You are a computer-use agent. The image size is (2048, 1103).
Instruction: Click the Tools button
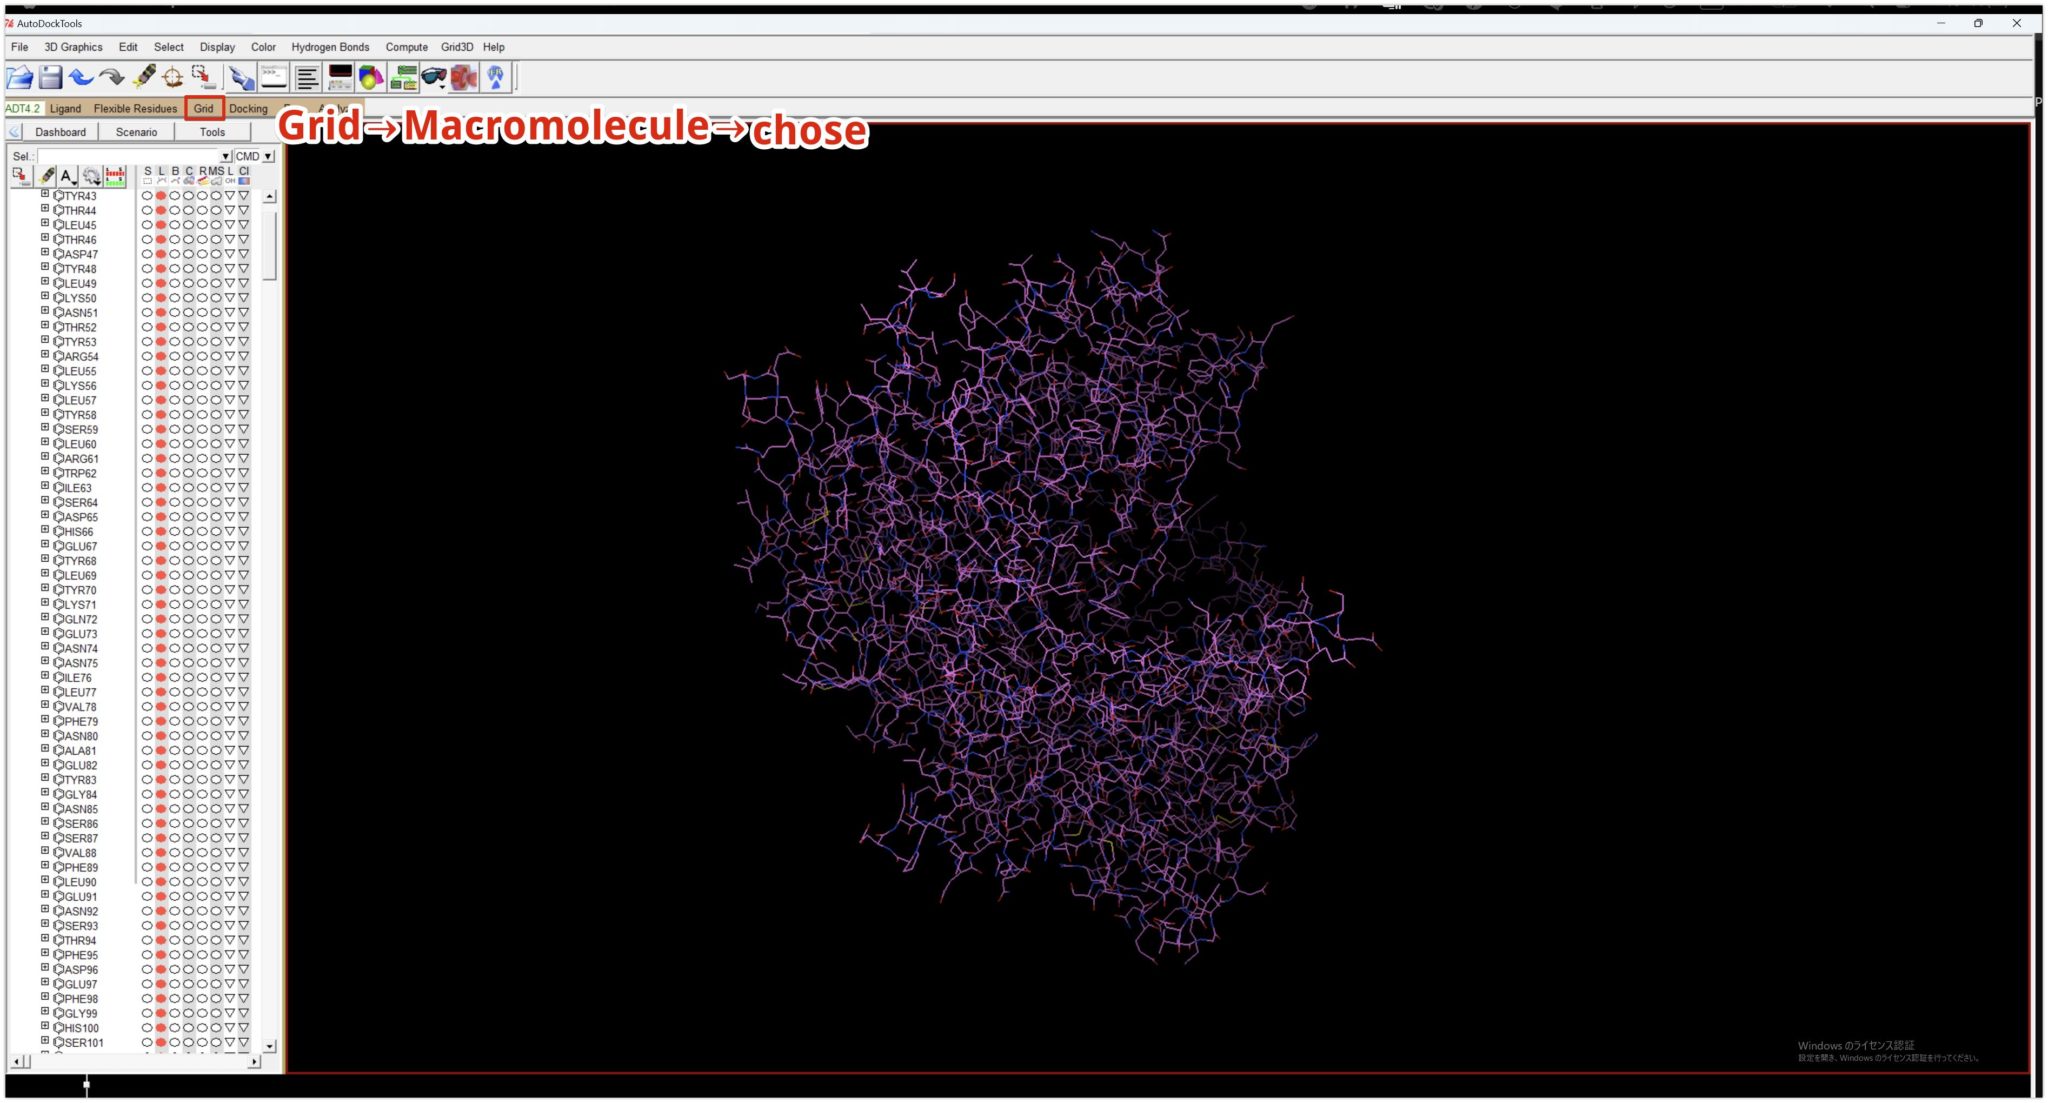tap(212, 131)
